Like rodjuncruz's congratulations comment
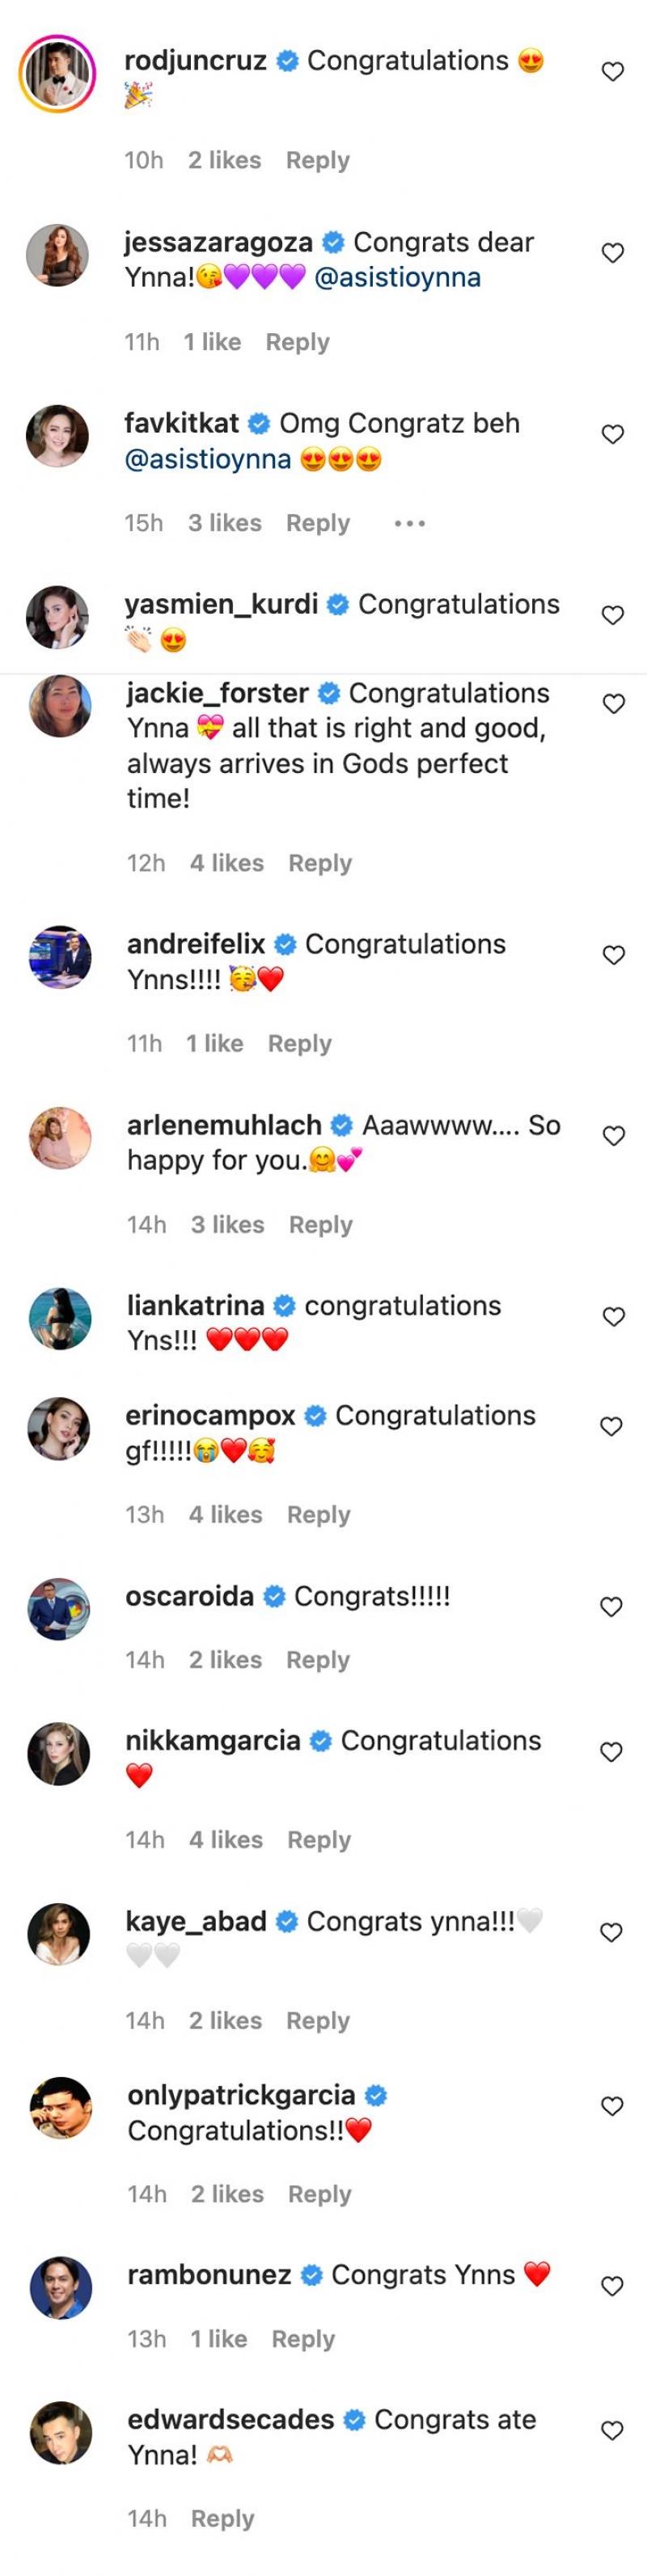This screenshot has height=2576, width=647. point(612,72)
